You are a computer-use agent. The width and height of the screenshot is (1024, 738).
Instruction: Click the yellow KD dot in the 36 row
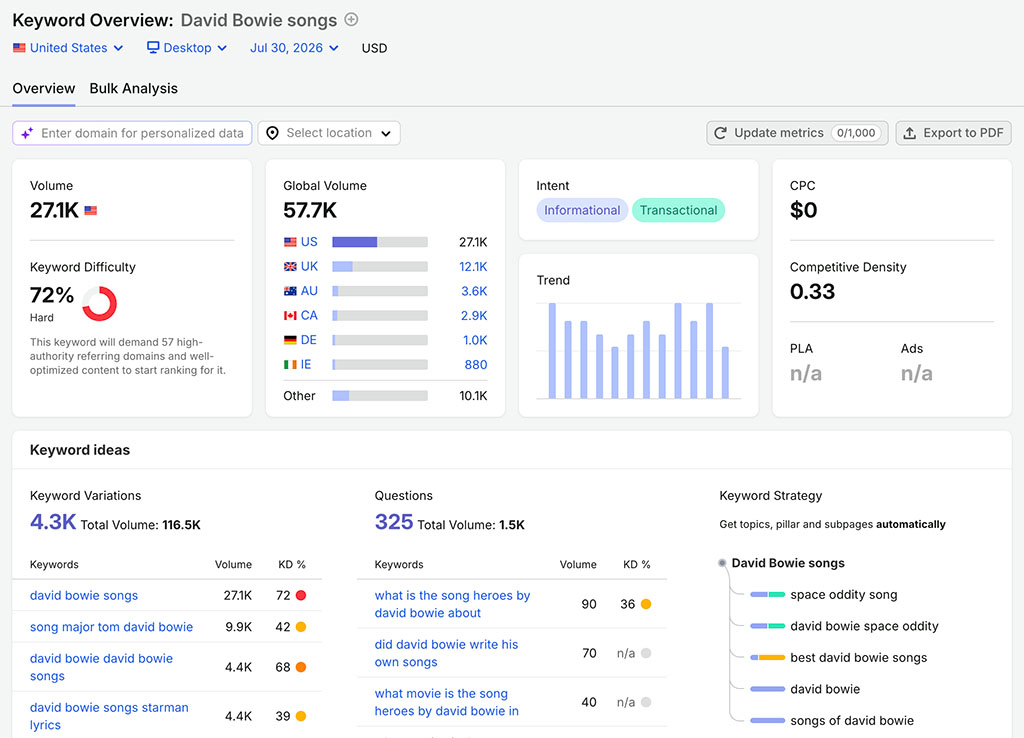646,604
